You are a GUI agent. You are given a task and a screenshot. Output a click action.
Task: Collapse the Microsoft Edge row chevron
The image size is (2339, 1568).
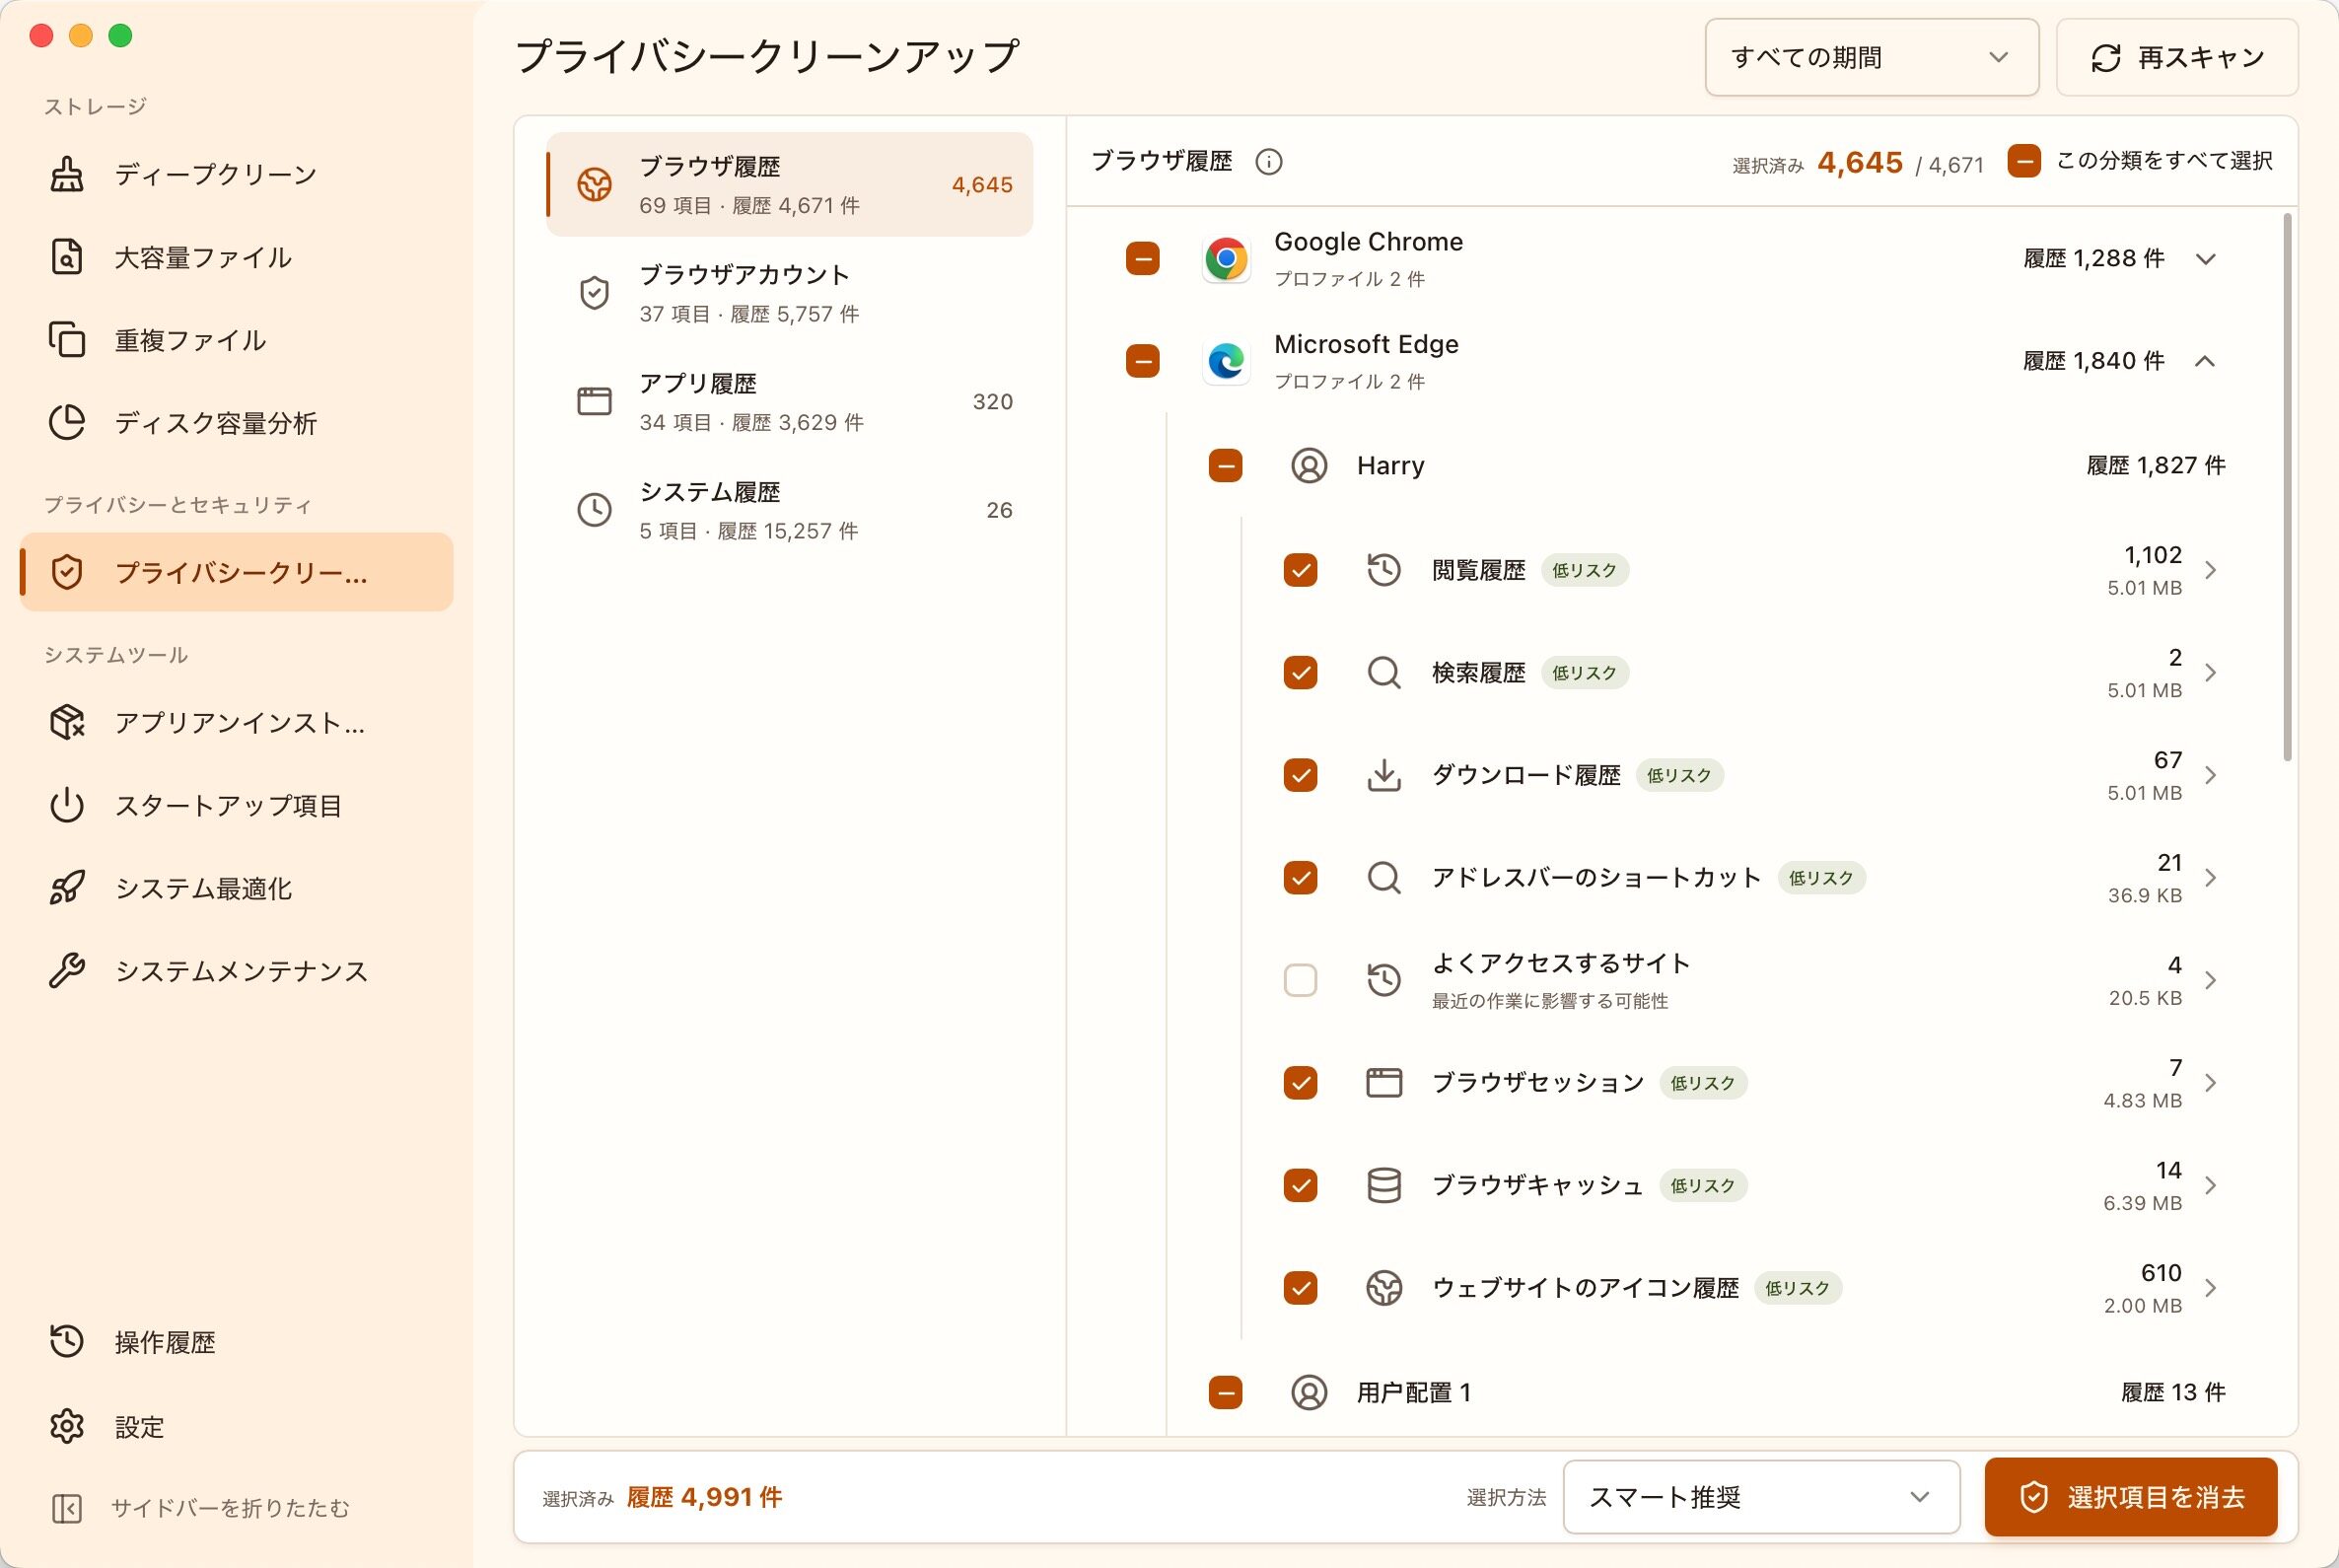(x=2206, y=361)
